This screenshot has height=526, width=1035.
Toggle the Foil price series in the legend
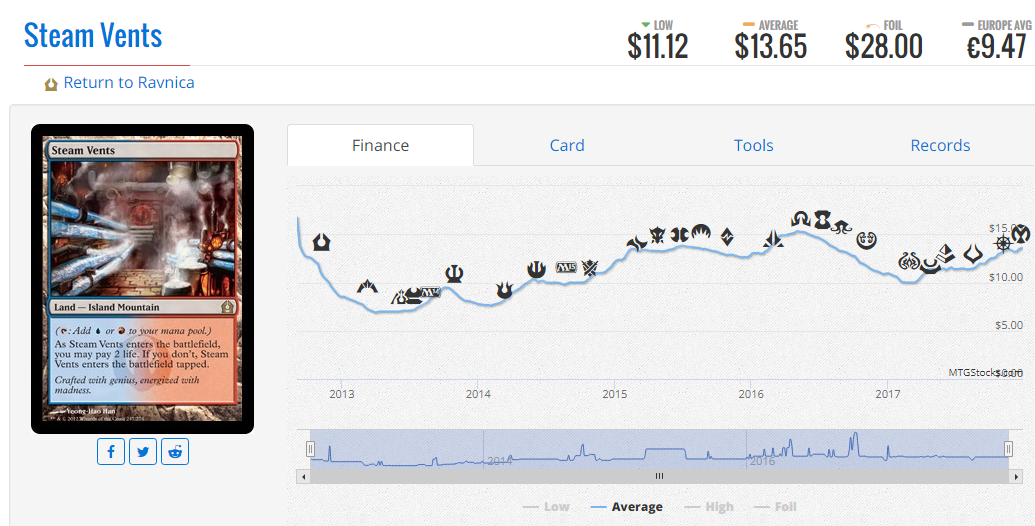[x=775, y=507]
